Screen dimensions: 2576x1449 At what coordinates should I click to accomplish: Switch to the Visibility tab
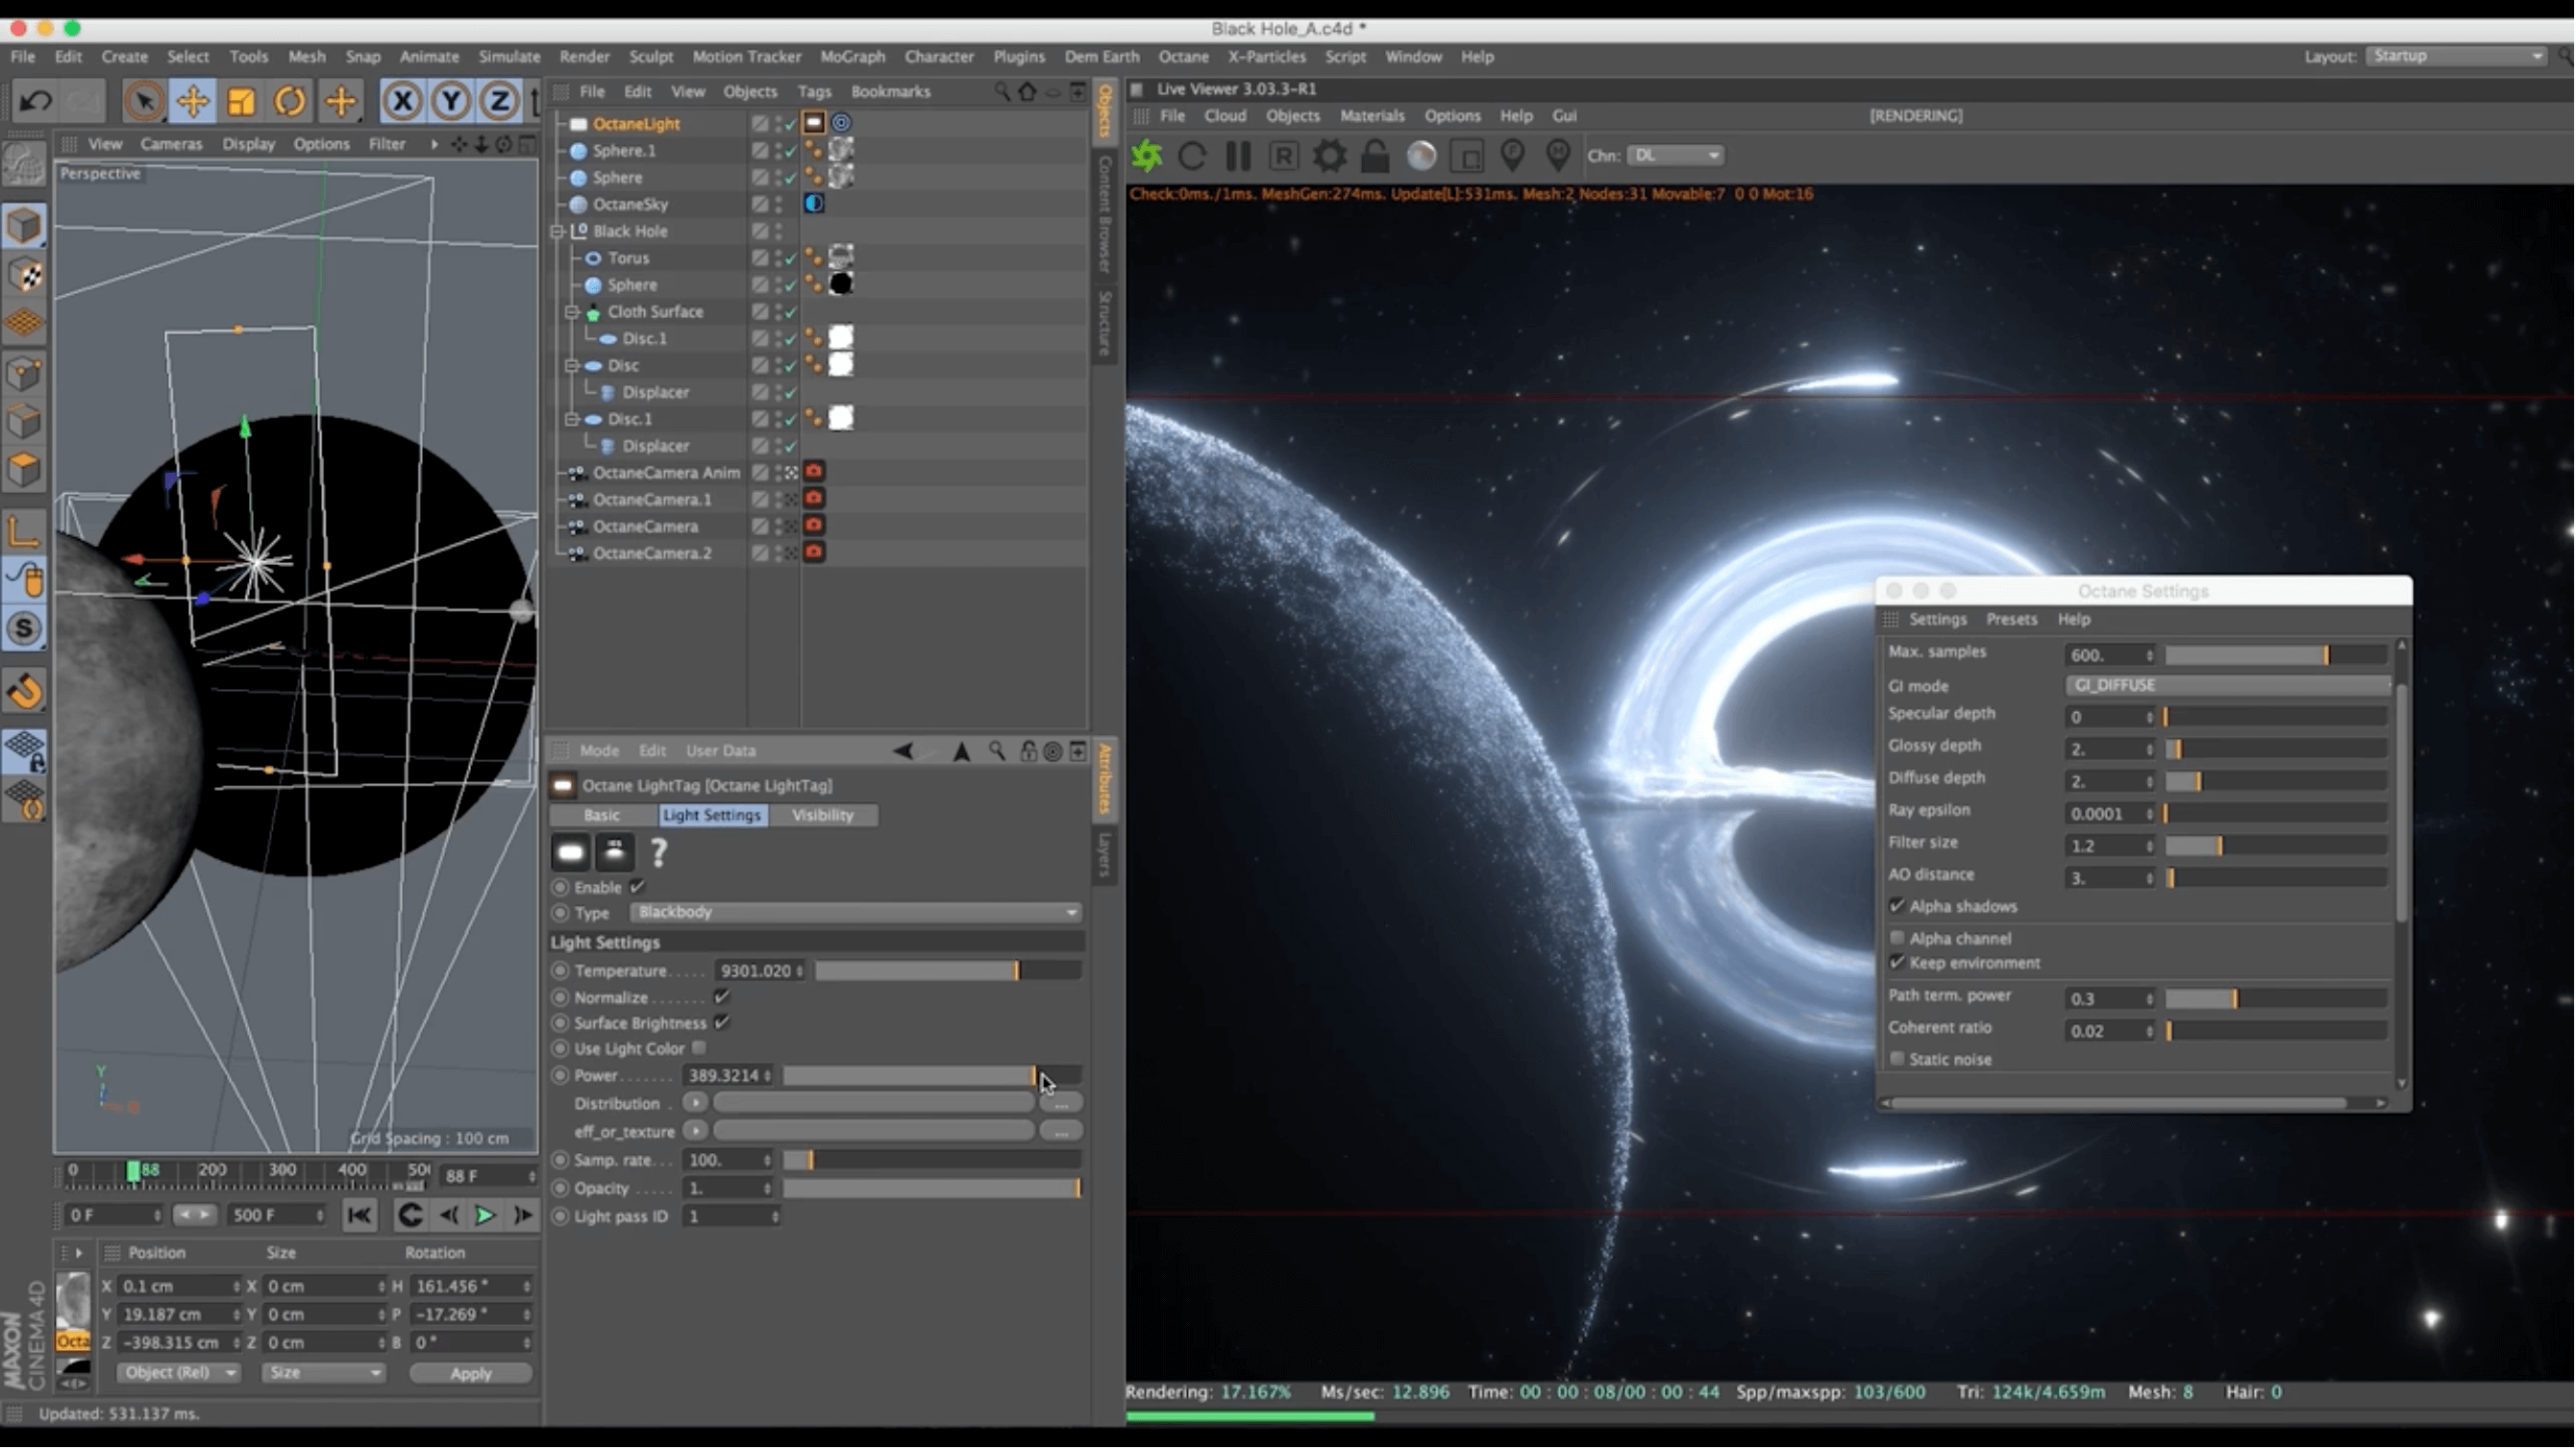tap(822, 816)
